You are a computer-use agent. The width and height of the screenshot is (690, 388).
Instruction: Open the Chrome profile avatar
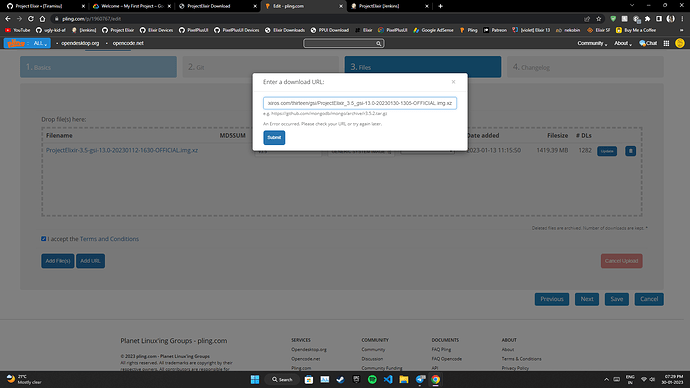[x=671, y=19]
